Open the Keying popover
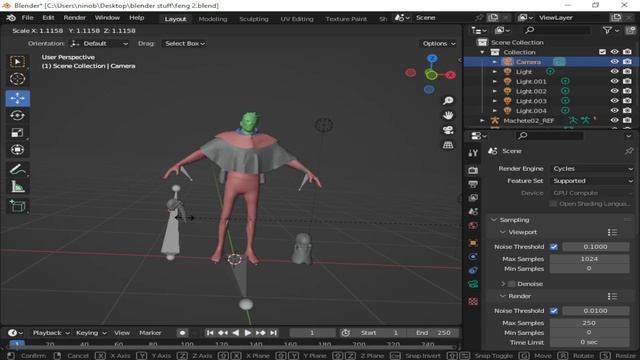Image resolution: width=640 pixels, height=360 pixels. 91,333
